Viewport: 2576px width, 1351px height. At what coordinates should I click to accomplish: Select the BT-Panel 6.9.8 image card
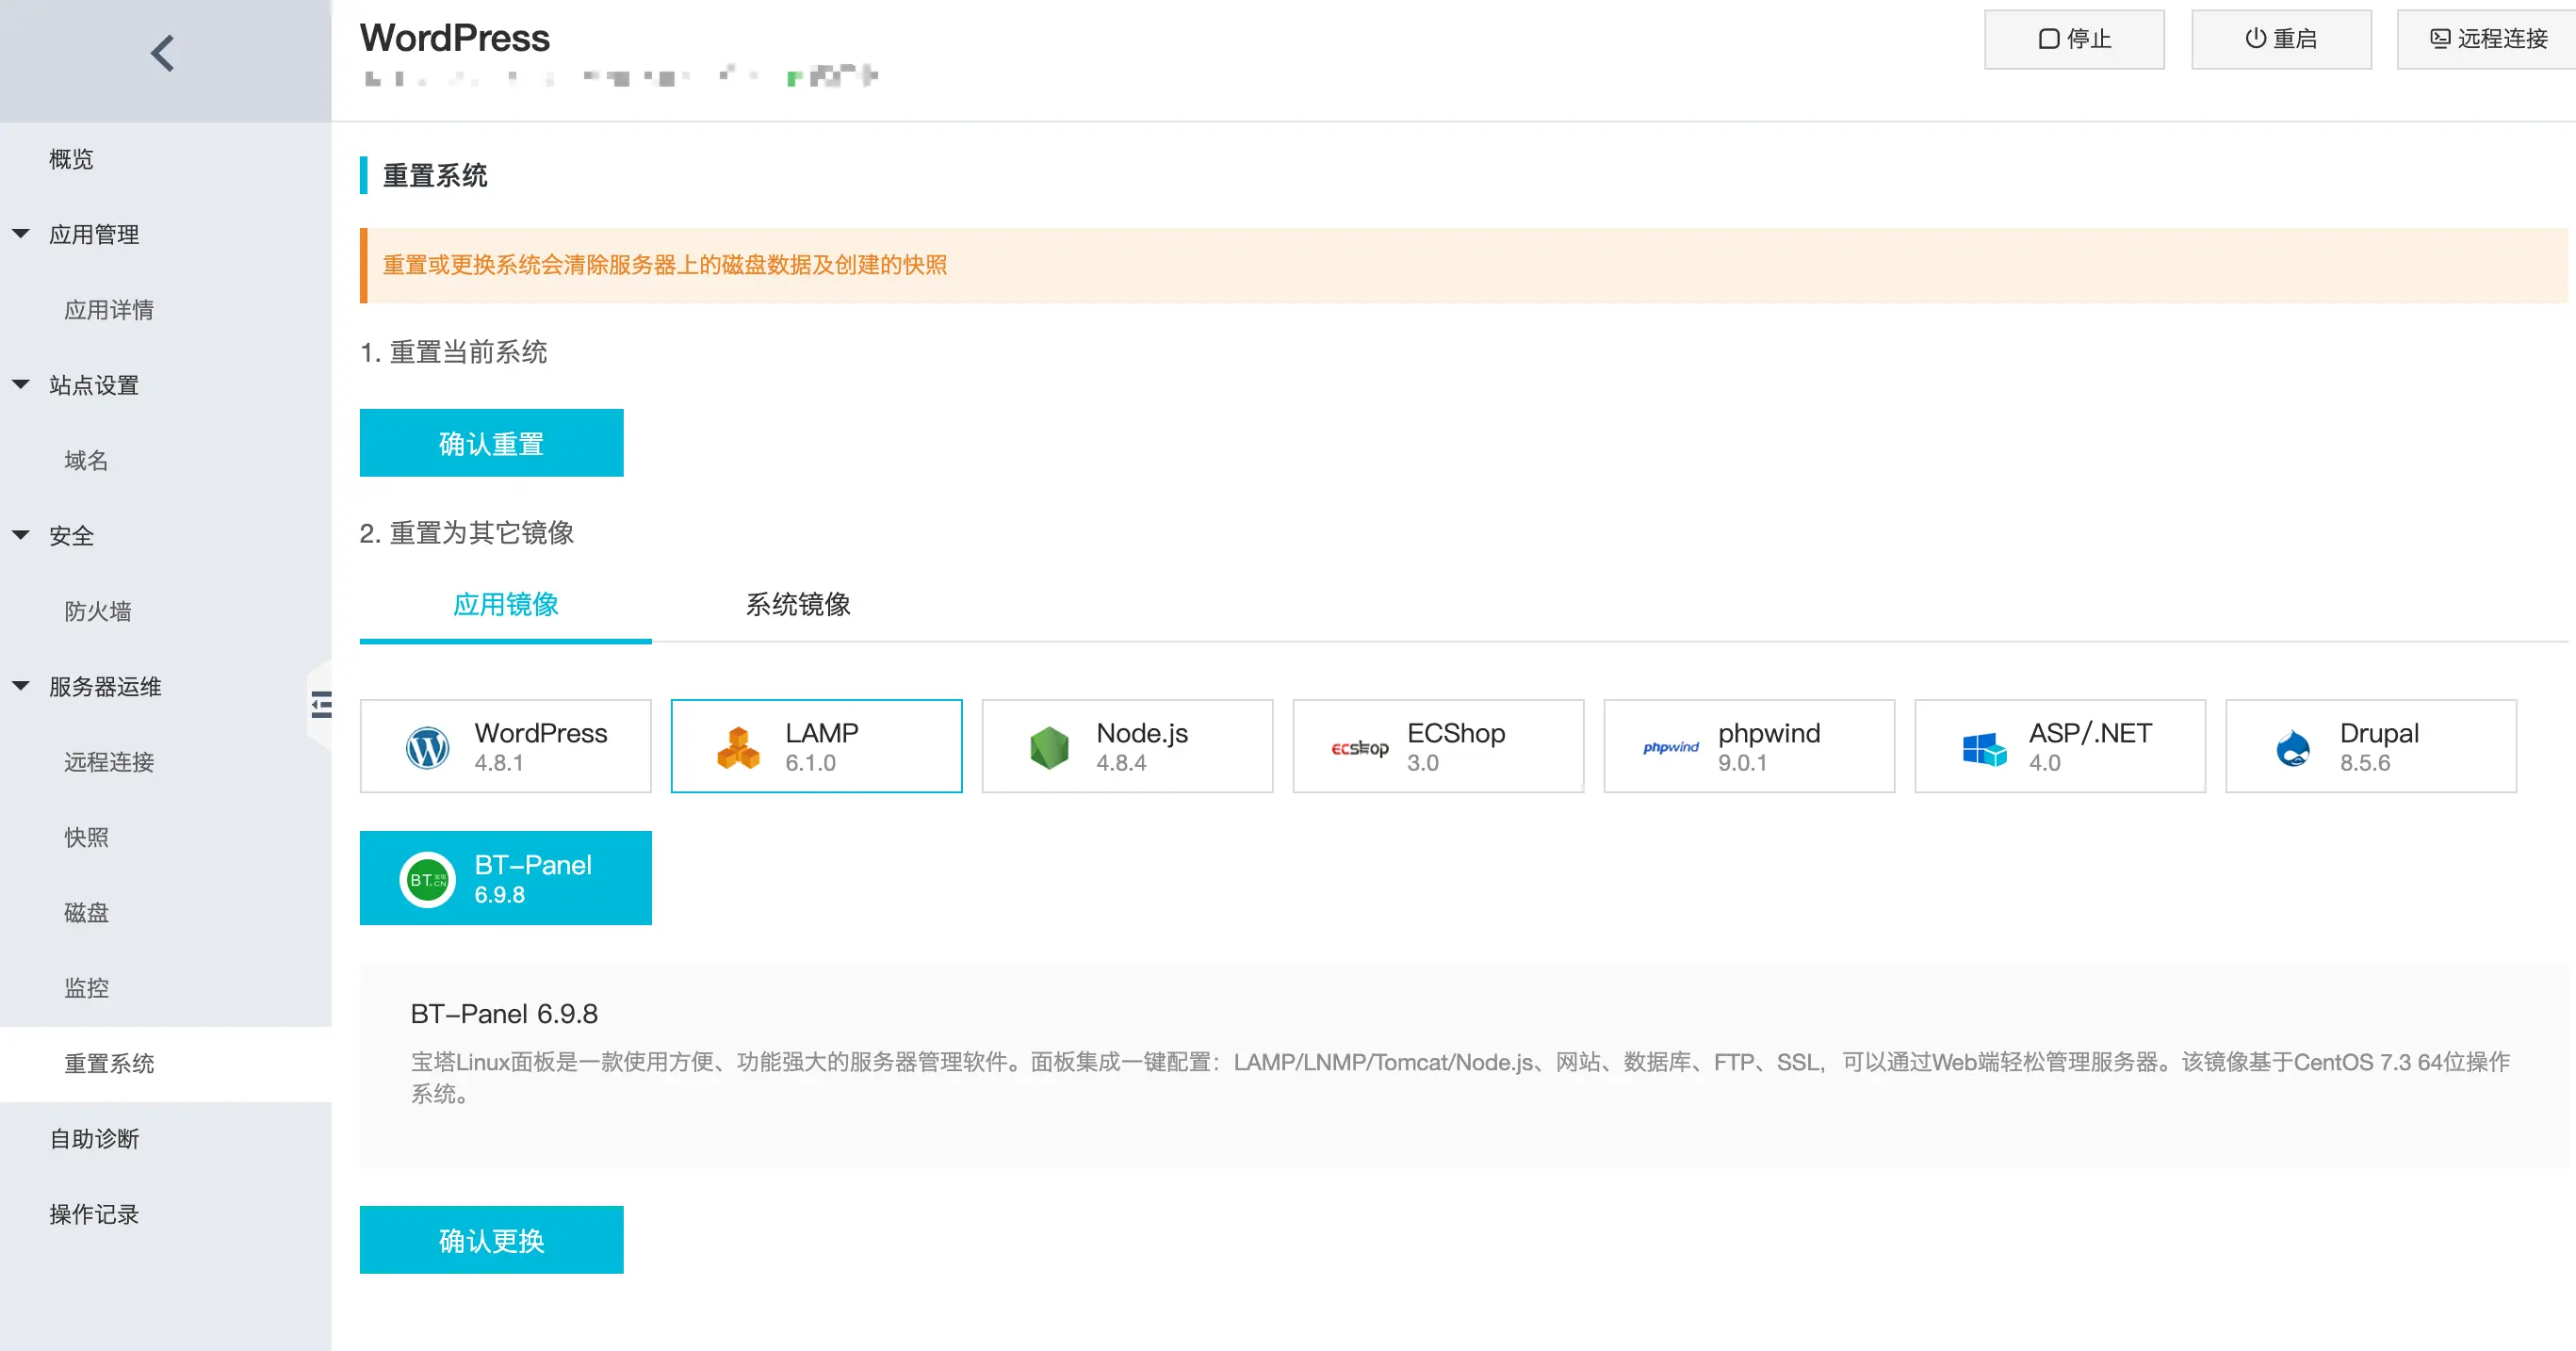point(505,878)
